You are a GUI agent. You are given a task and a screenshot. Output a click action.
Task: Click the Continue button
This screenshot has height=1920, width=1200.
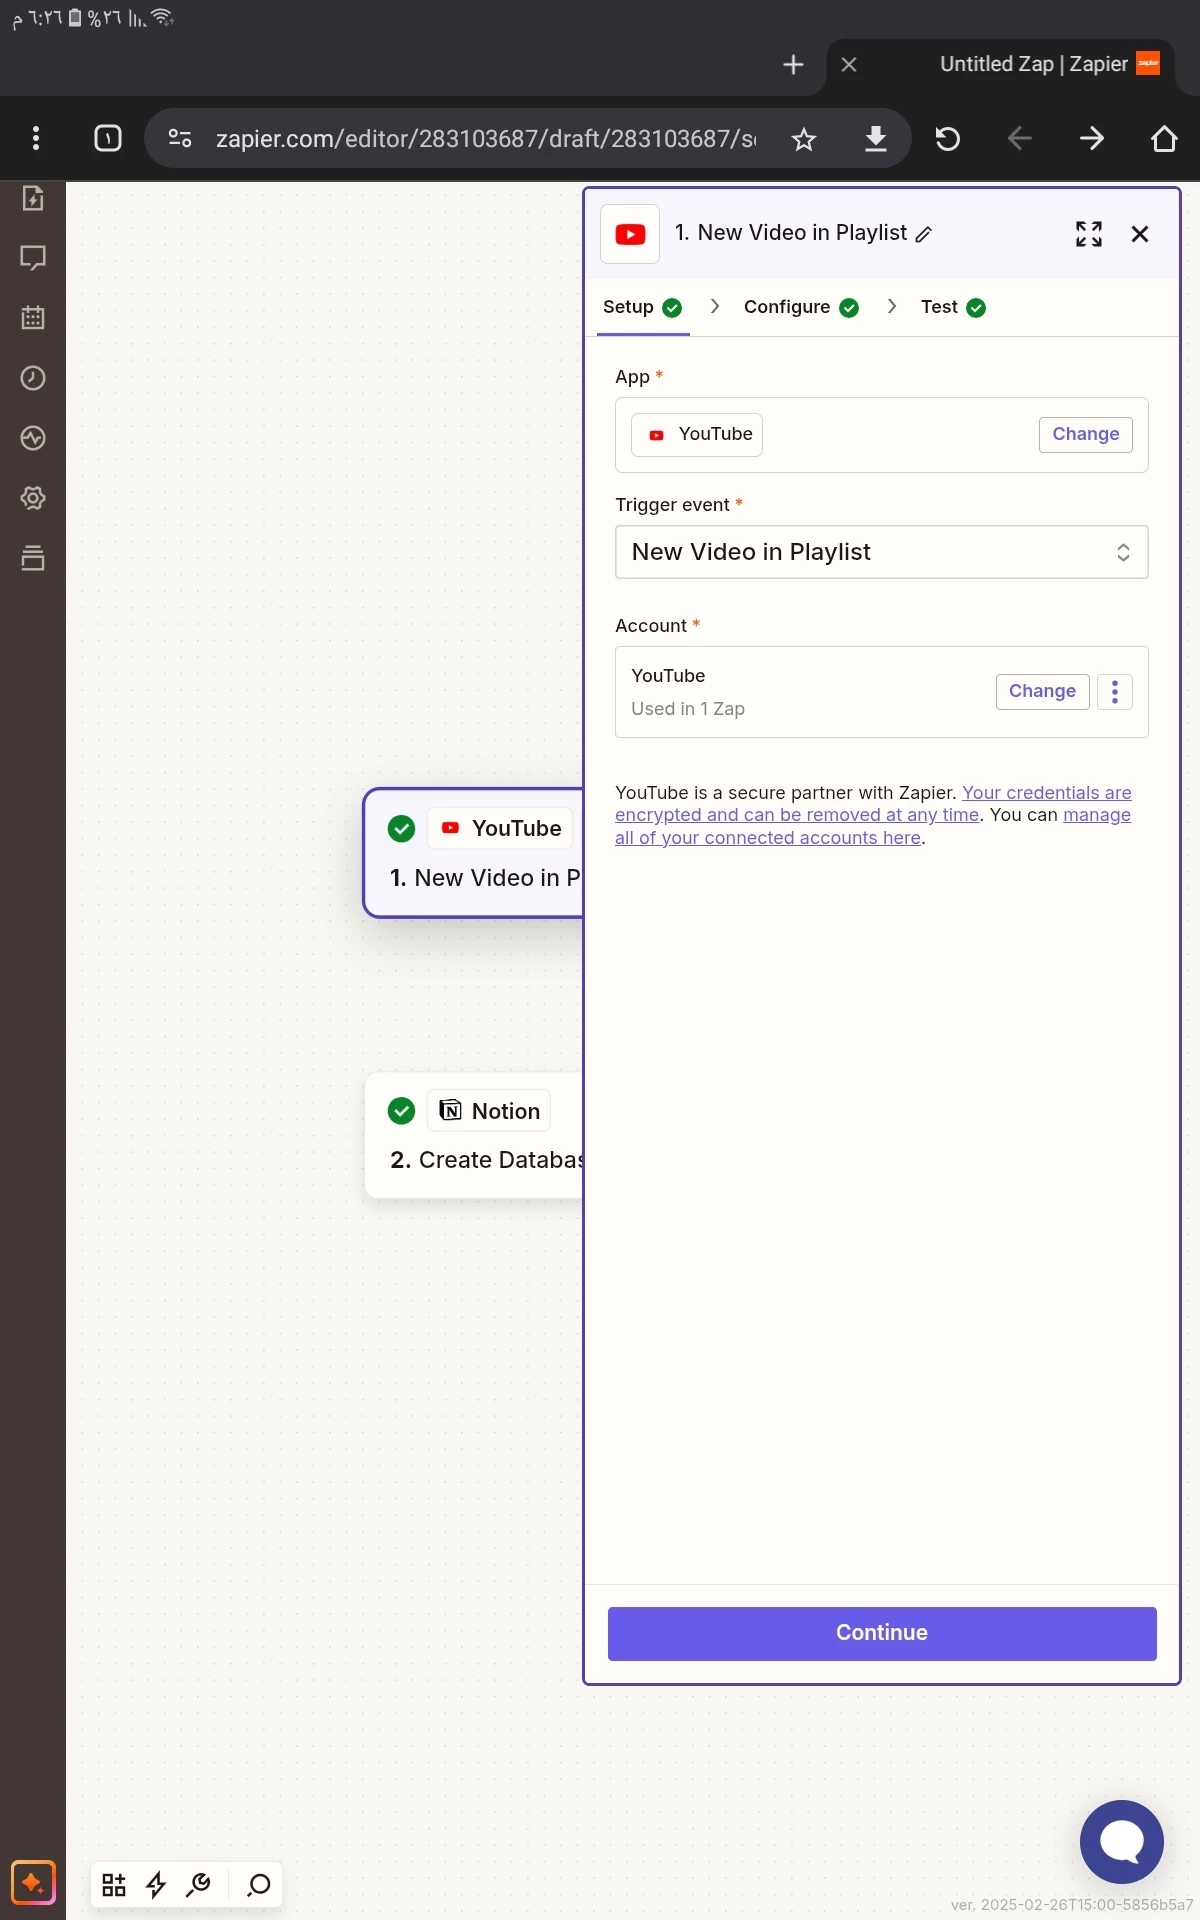tap(882, 1633)
